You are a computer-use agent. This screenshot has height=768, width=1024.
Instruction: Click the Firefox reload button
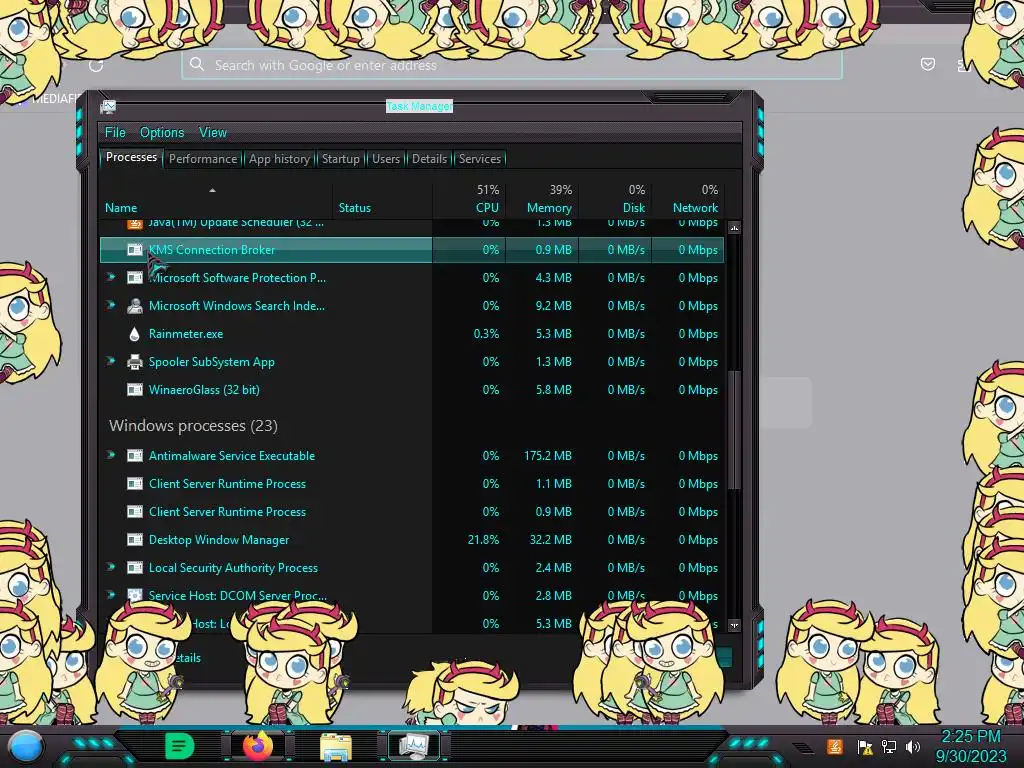pos(96,65)
